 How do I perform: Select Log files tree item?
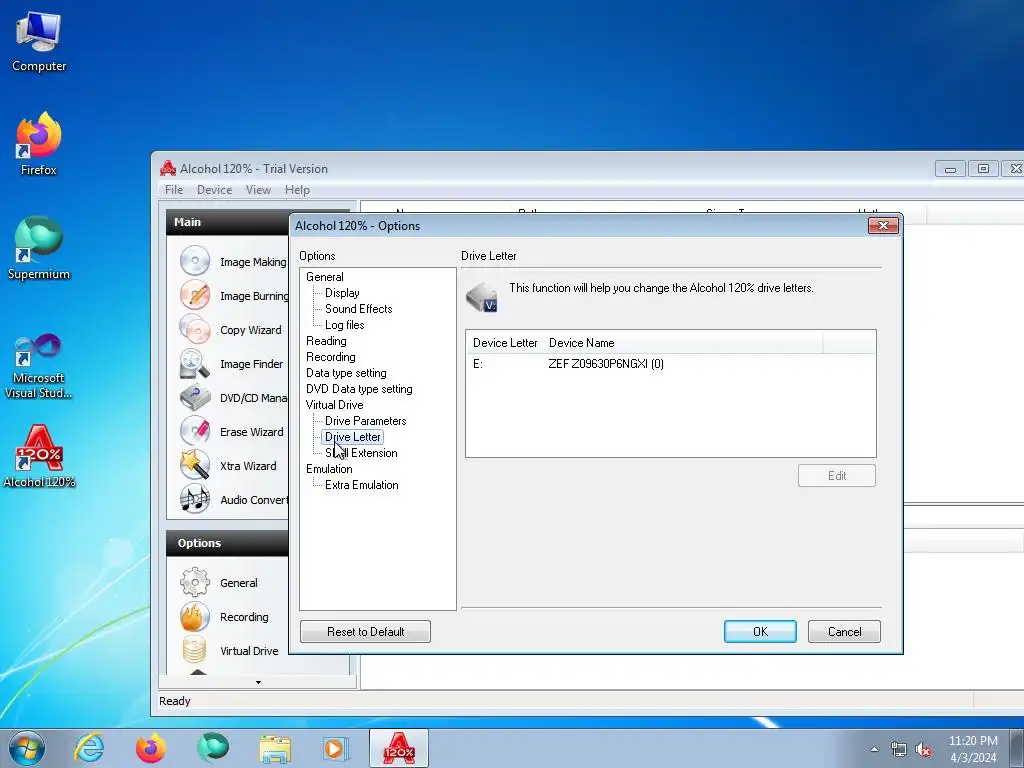pyautogui.click(x=344, y=325)
